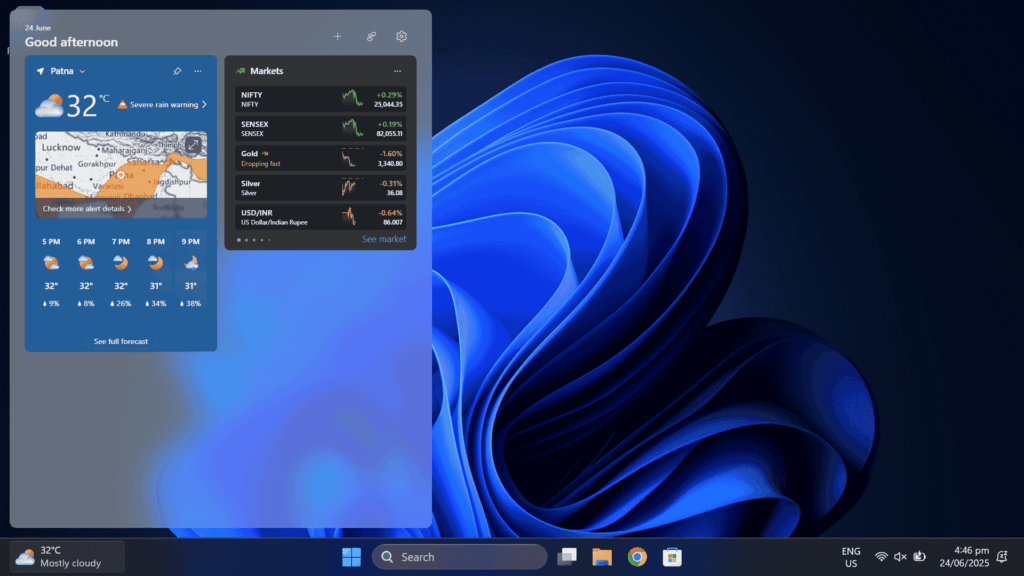Image resolution: width=1024 pixels, height=576 pixels.
Task: Open ENG US language switcher
Action: [851, 557]
